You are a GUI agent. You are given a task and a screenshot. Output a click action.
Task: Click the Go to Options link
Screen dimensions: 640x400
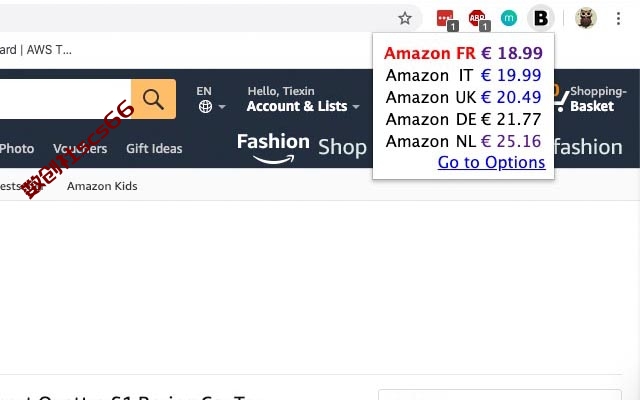[x=491, y=162]
